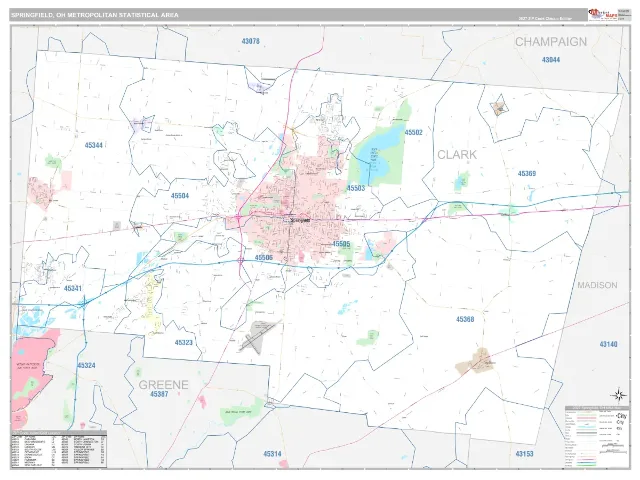This screenshot has width=640, height=480.
Task: Click the large blue reservoir near 45502
Action: 378,155
